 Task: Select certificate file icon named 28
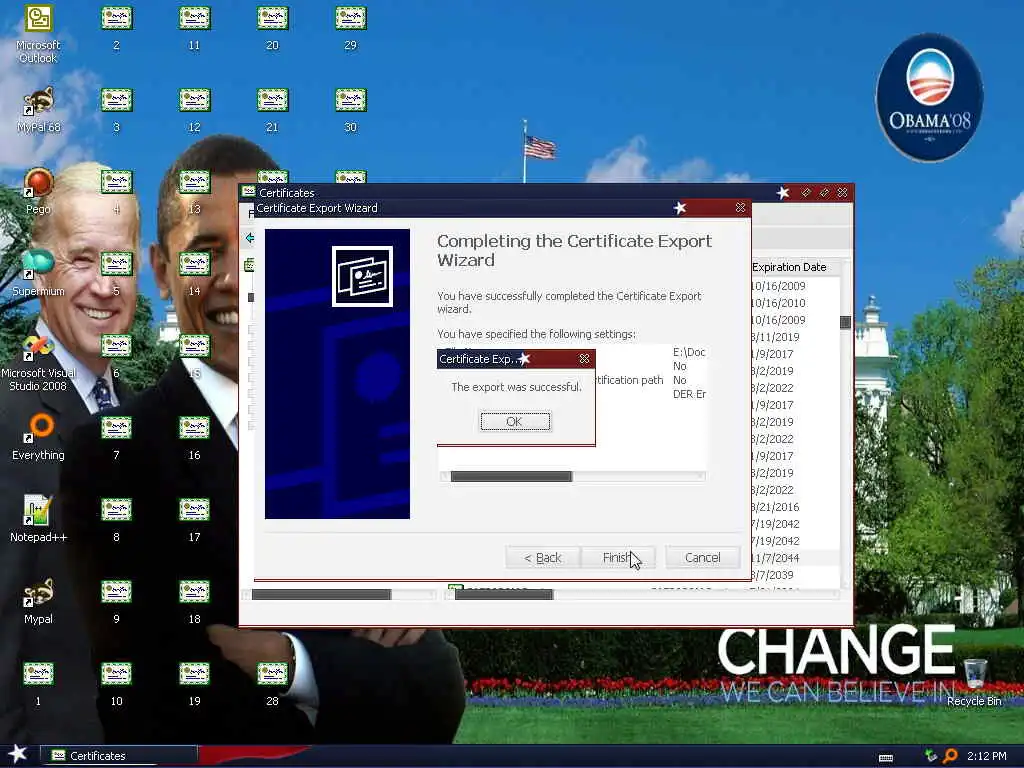pos(272,683)
